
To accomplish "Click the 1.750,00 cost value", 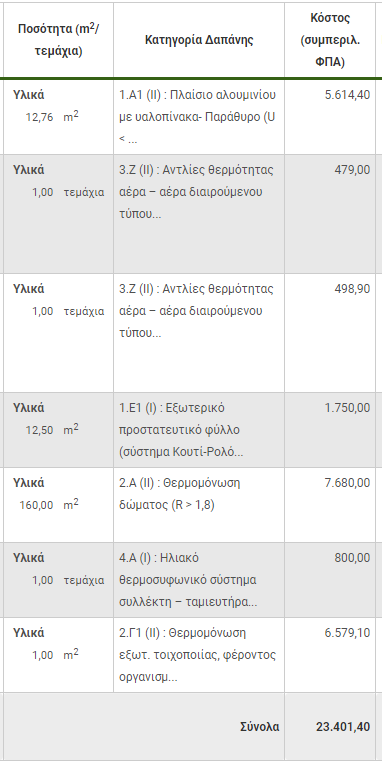I will click(x=347, y=408).
